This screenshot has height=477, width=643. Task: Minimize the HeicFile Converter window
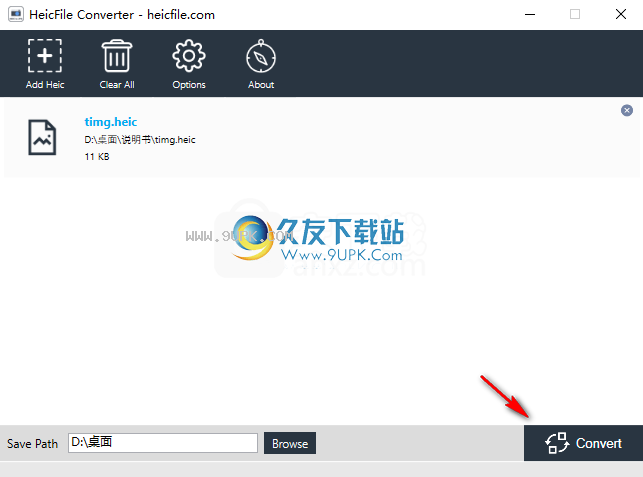[x=530, y=14]
